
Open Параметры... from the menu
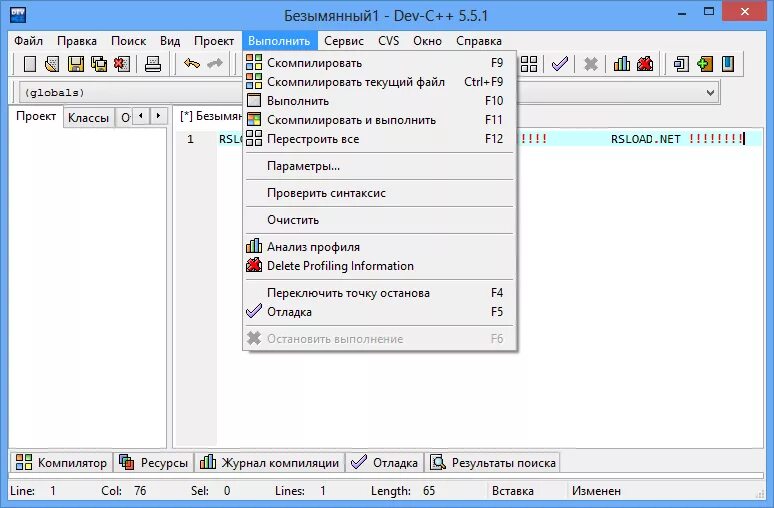click(x=380, y=166)
